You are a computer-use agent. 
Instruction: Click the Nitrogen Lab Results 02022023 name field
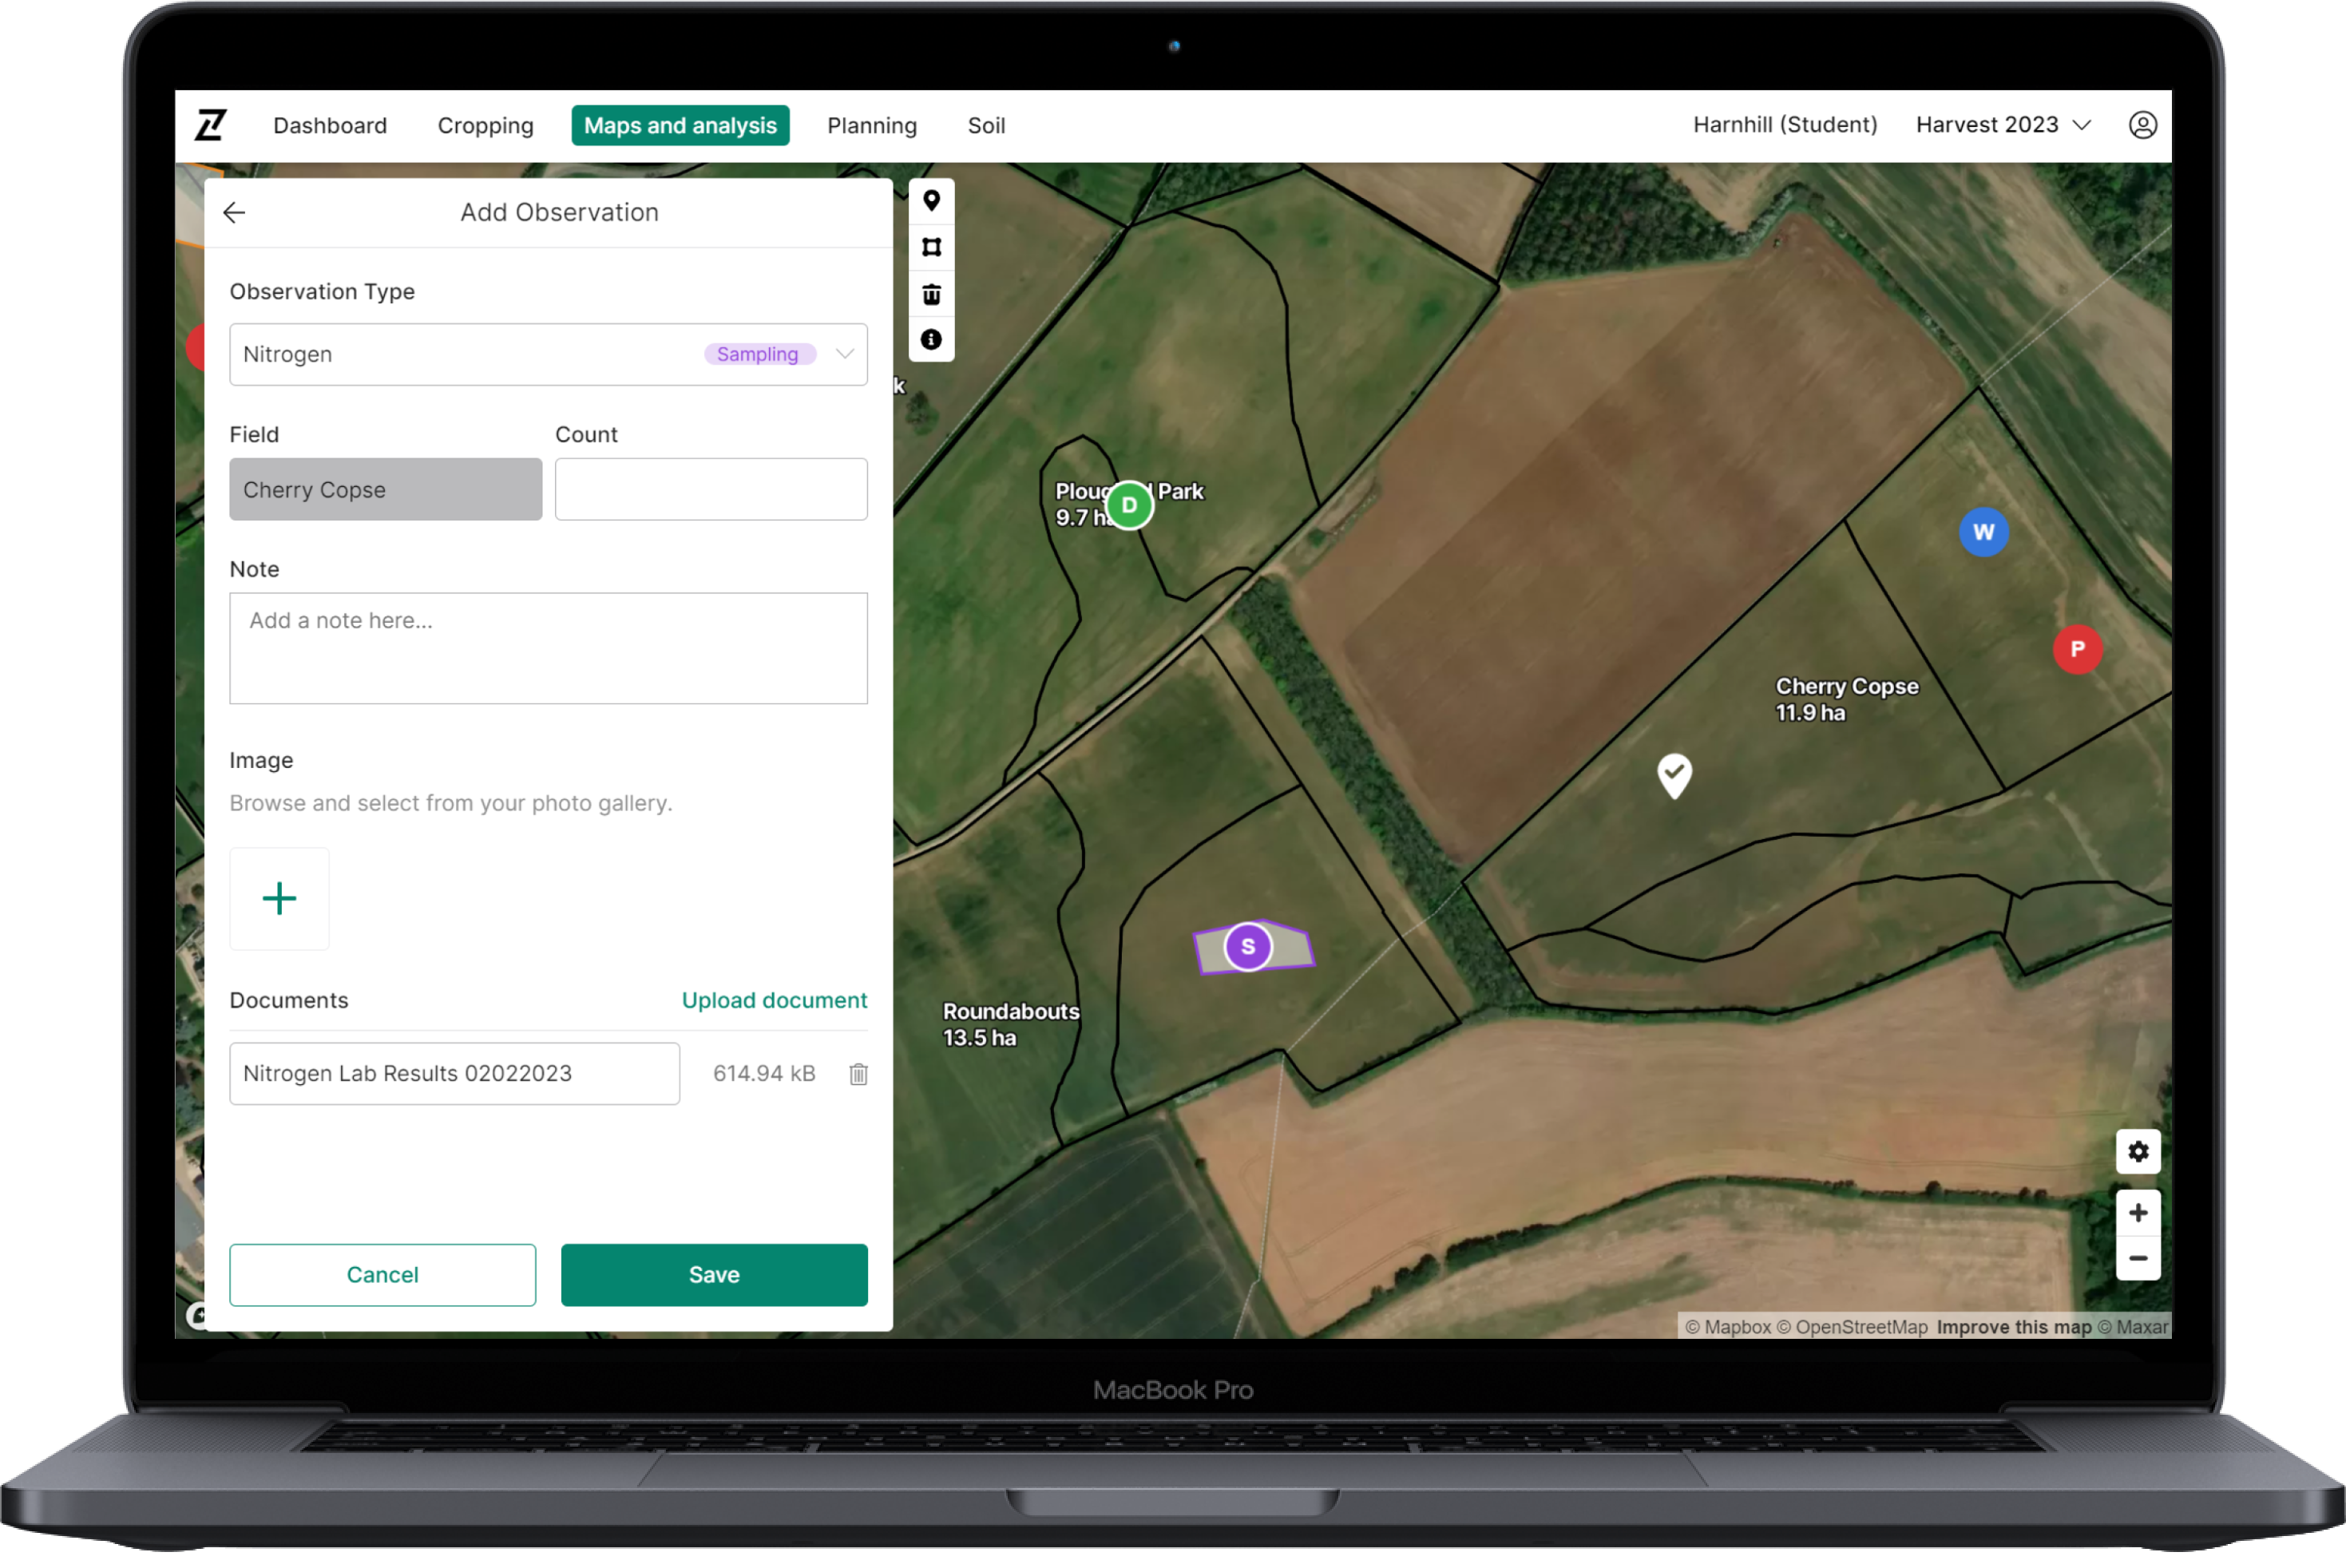coord(454,1074)
